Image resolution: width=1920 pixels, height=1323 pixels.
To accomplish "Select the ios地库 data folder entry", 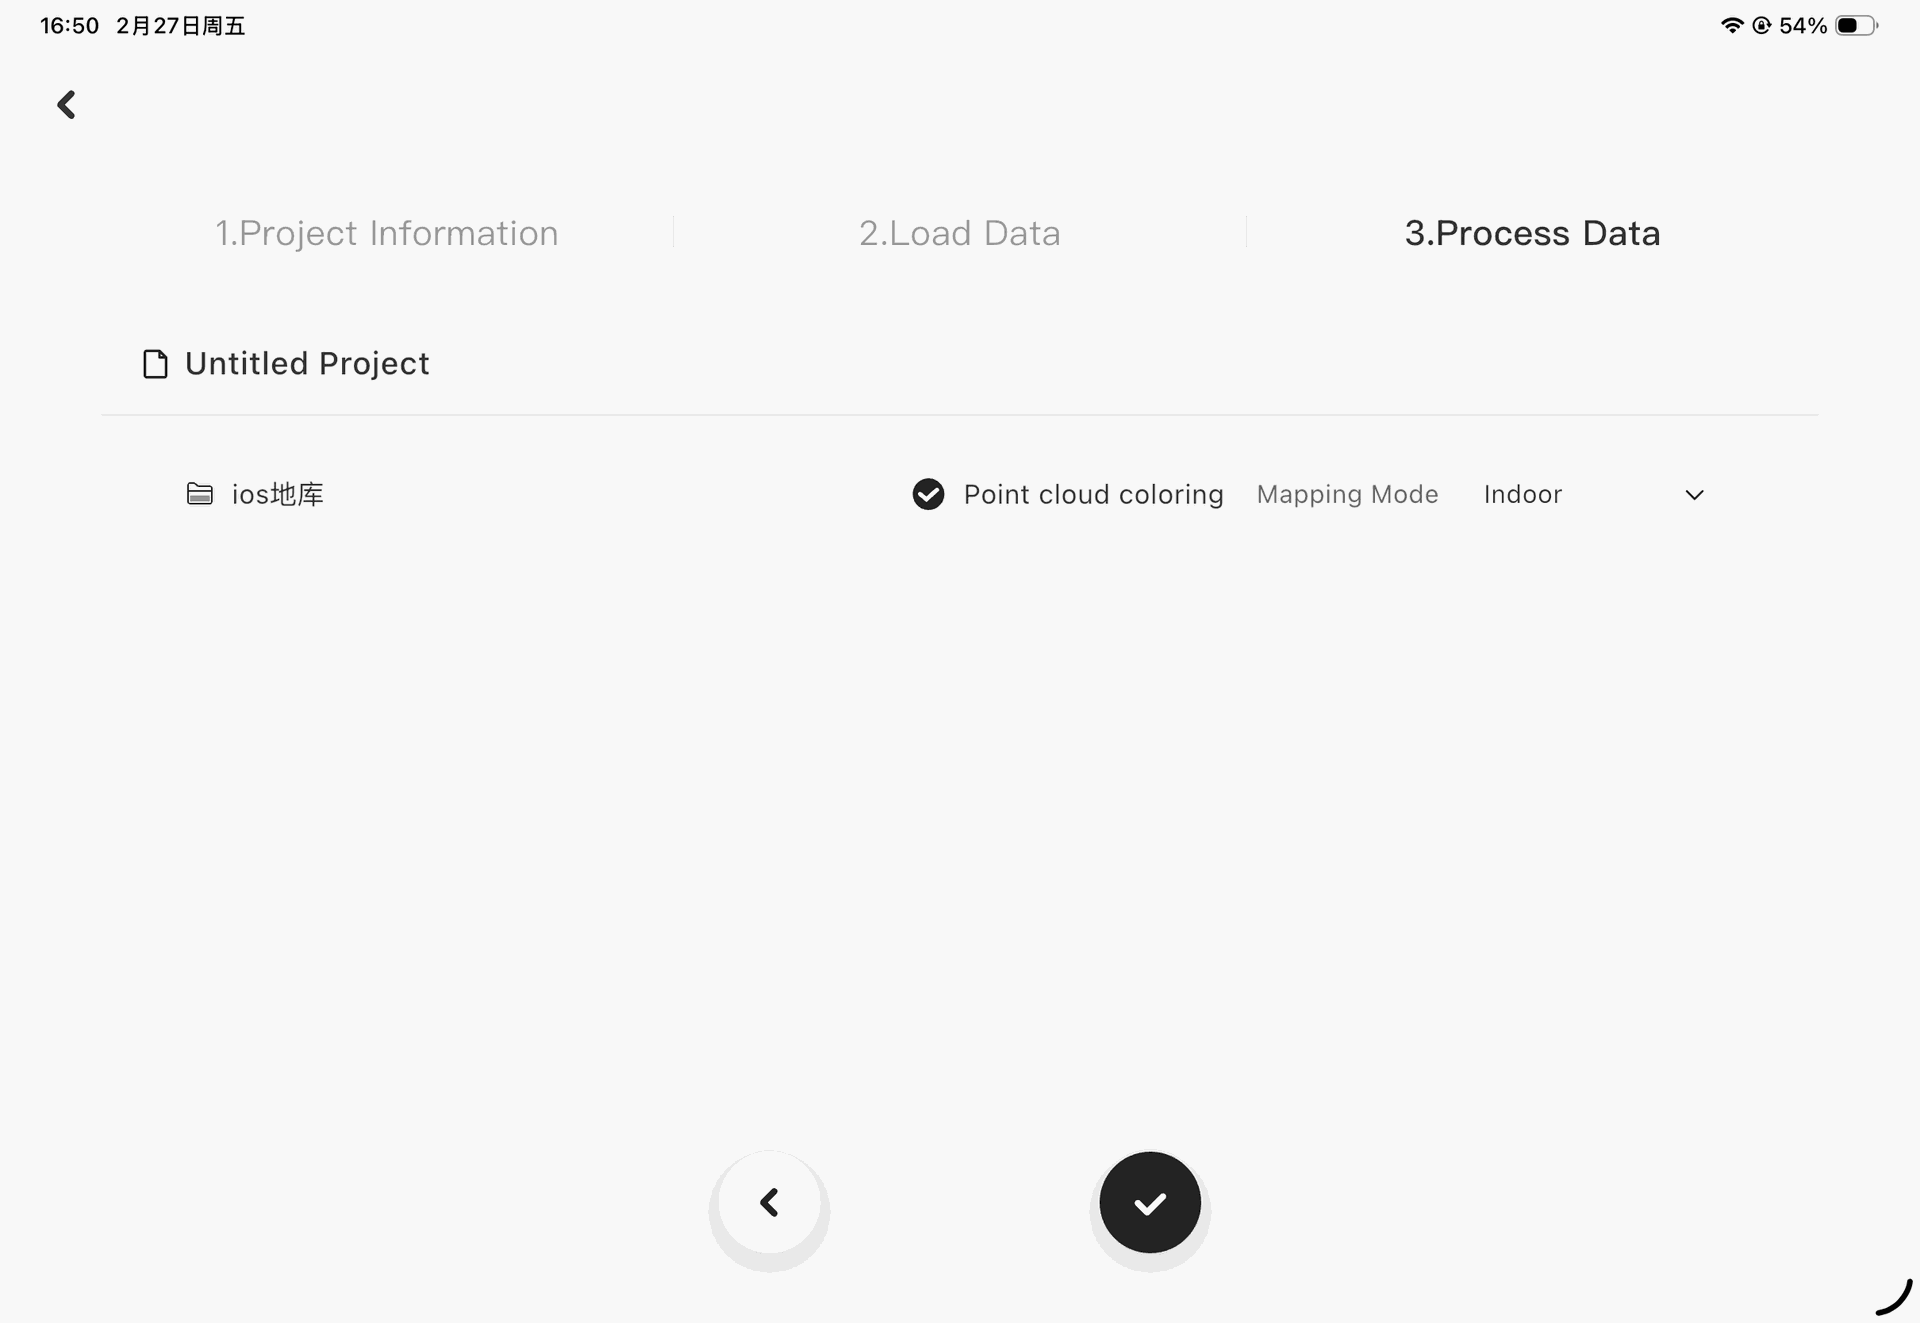I will pos(278,494).
